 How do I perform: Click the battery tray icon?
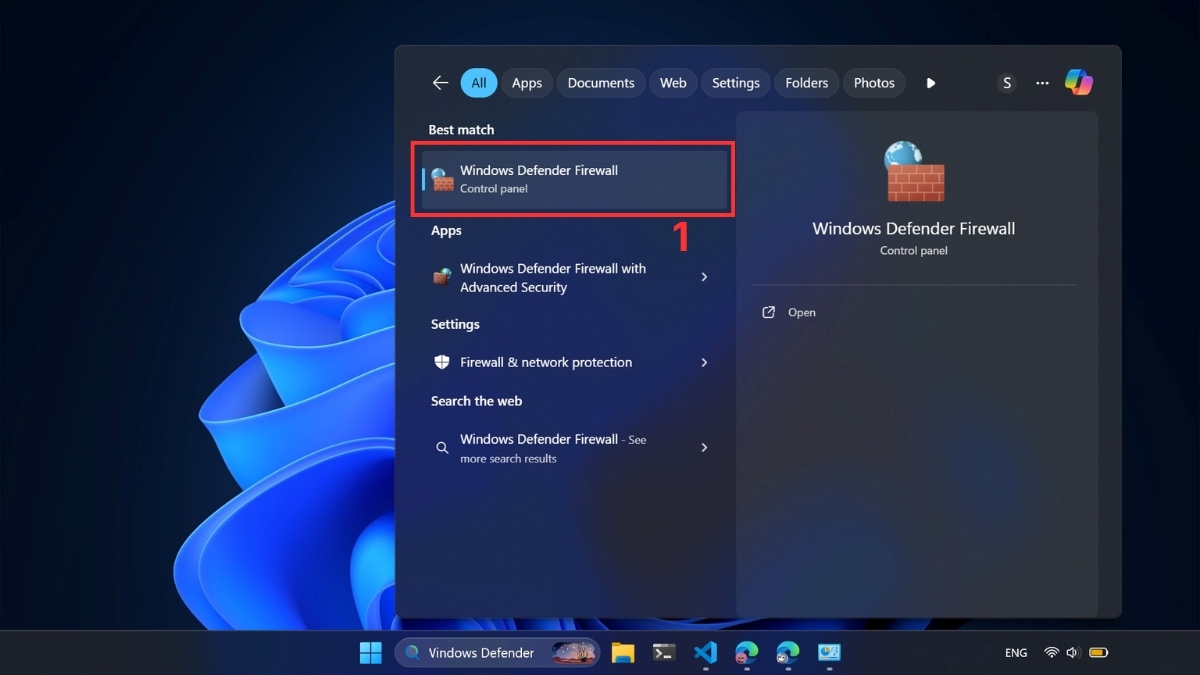pyautogui.click(x=1098, y=653)
